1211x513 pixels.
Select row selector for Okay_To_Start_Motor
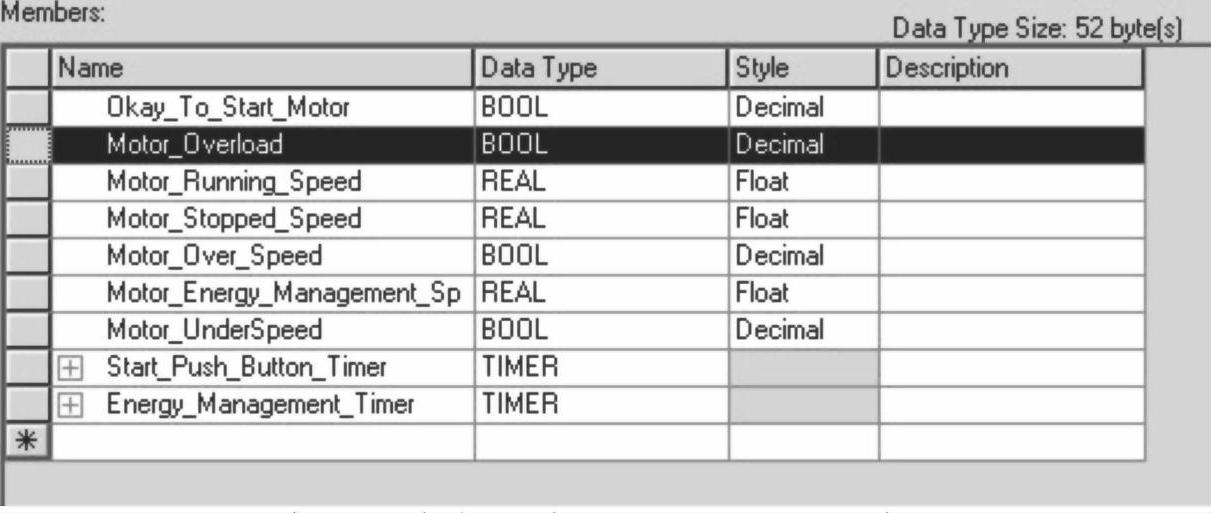(x=26, y=107)
